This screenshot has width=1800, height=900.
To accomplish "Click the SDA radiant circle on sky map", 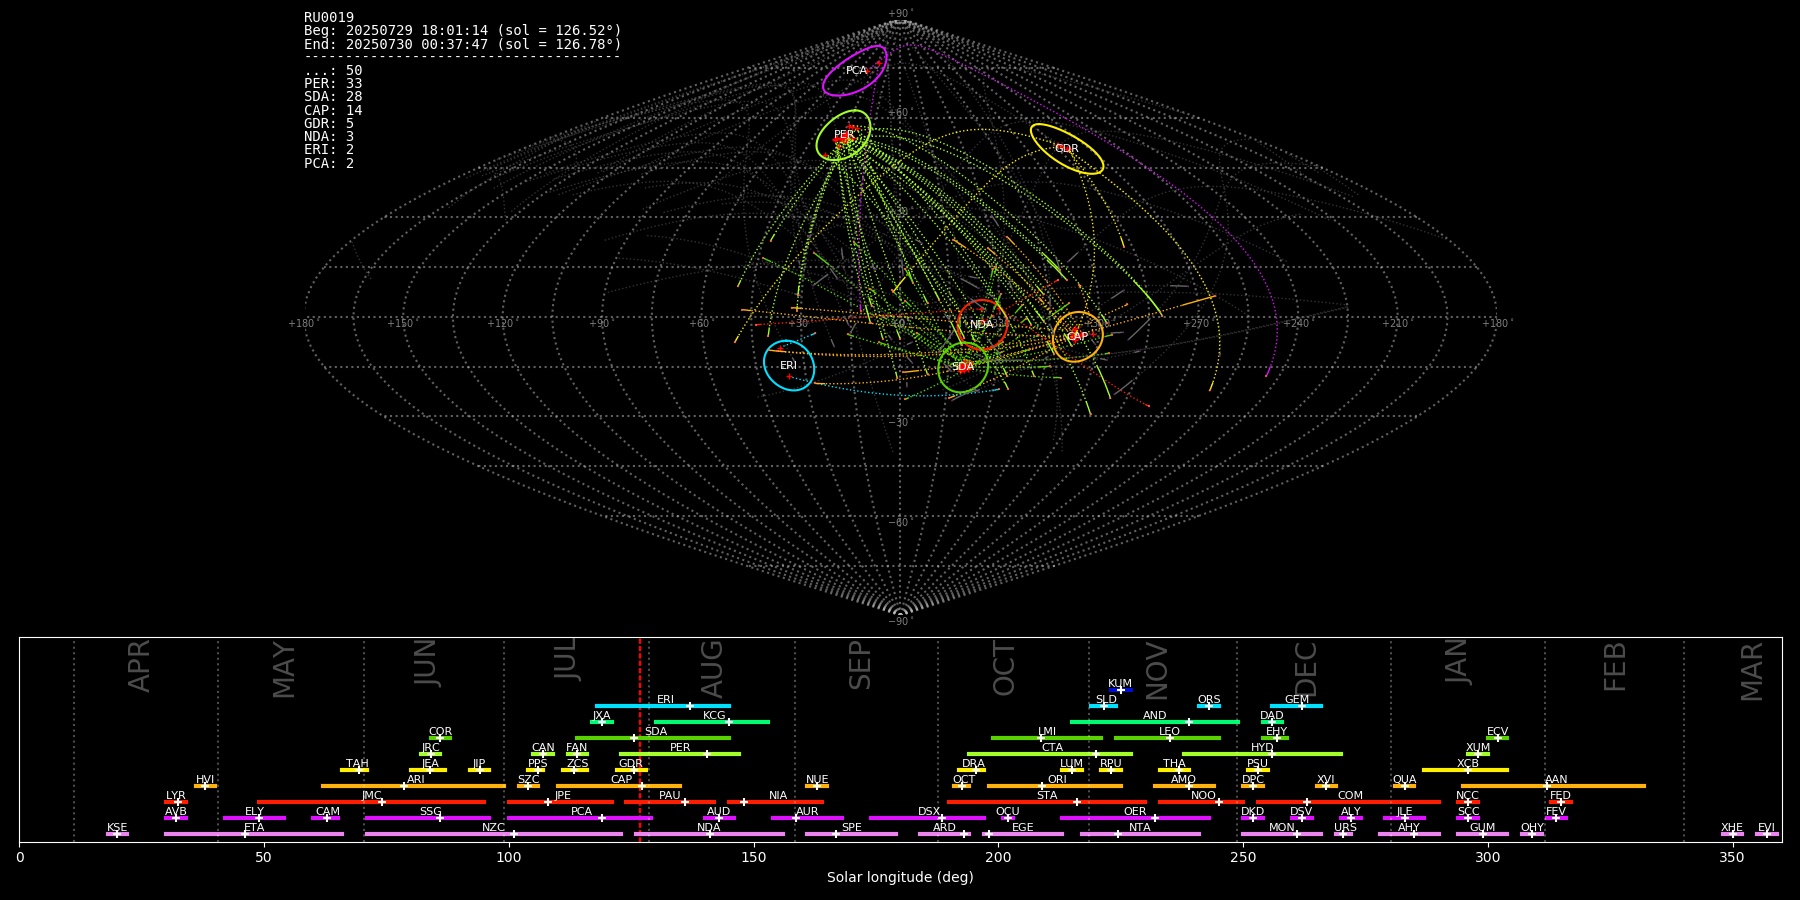I will click(x=963, y=367).
